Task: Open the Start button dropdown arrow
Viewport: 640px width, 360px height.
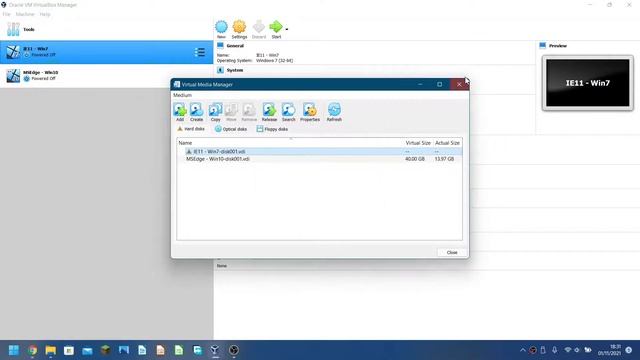Action: (x=287, y=29)
